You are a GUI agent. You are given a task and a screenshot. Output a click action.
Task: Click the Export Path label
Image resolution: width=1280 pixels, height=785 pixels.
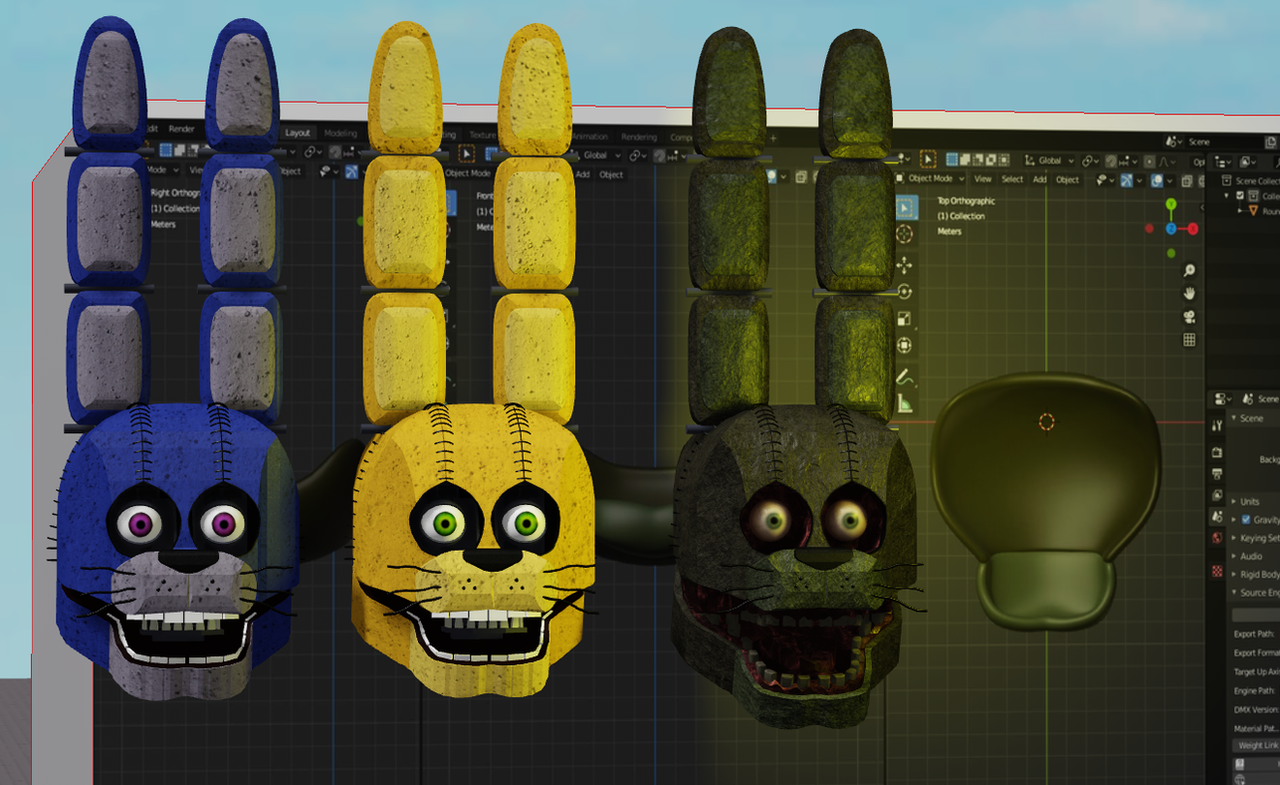[1254, 634]
